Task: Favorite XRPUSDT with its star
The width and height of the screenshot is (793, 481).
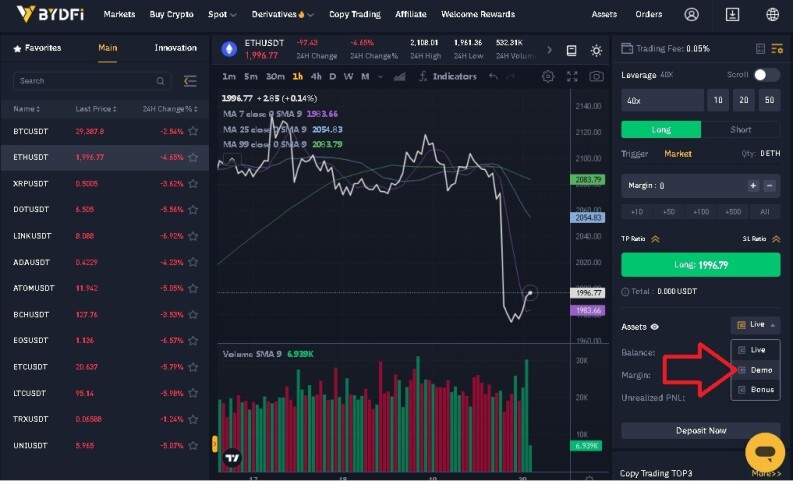Action: click(x=193, y=184)
